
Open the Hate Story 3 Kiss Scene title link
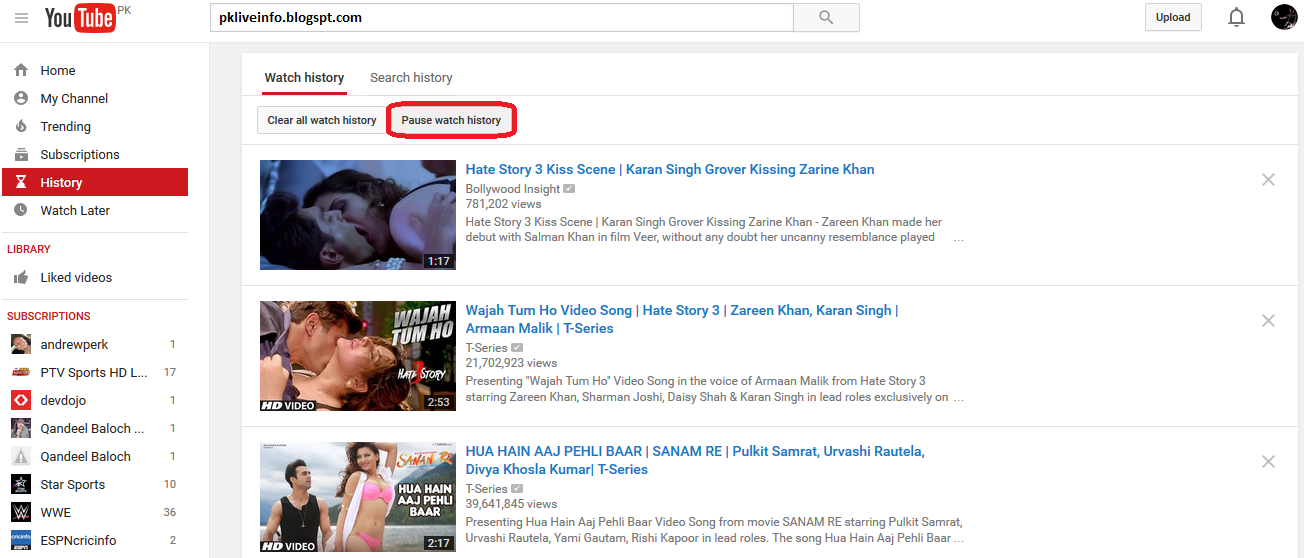point(670,169)
